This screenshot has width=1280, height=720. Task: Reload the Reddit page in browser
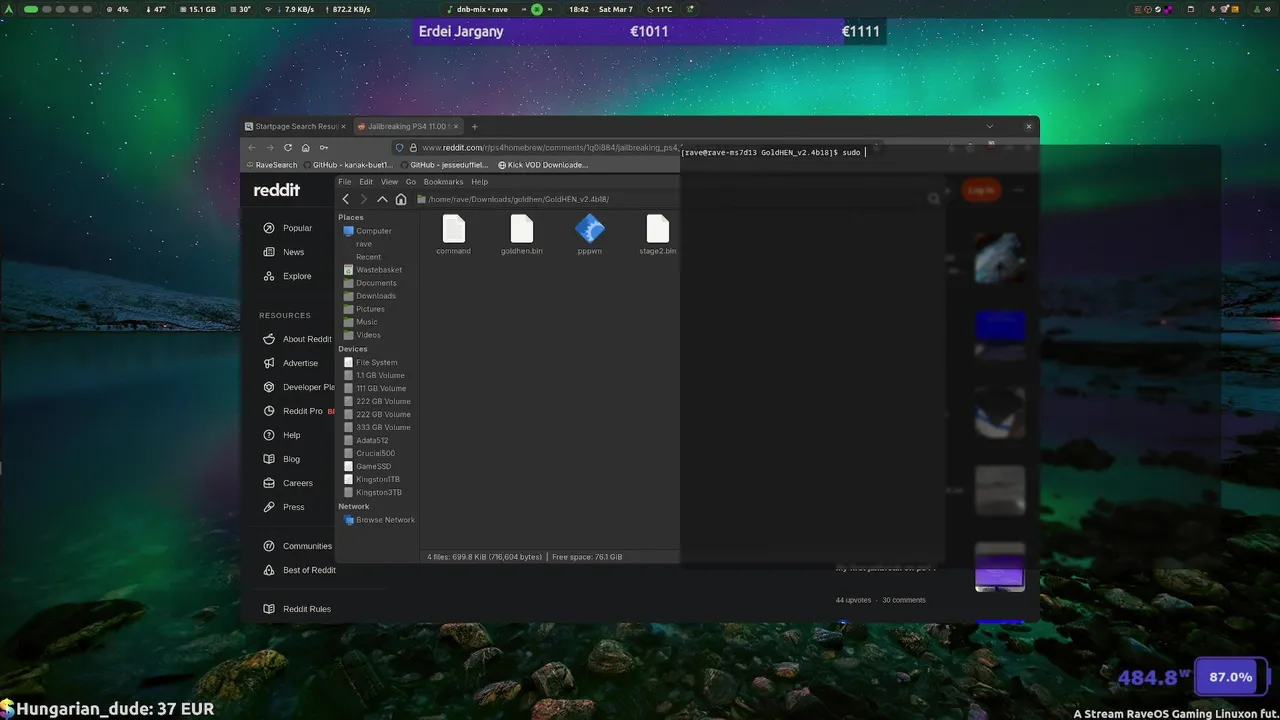pos(288,147)
